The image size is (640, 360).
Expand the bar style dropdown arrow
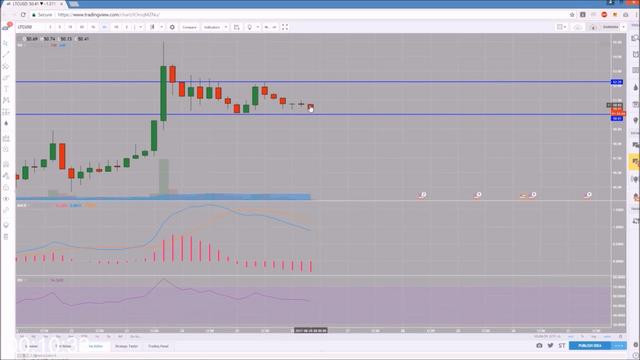click(x=162, y=27)
